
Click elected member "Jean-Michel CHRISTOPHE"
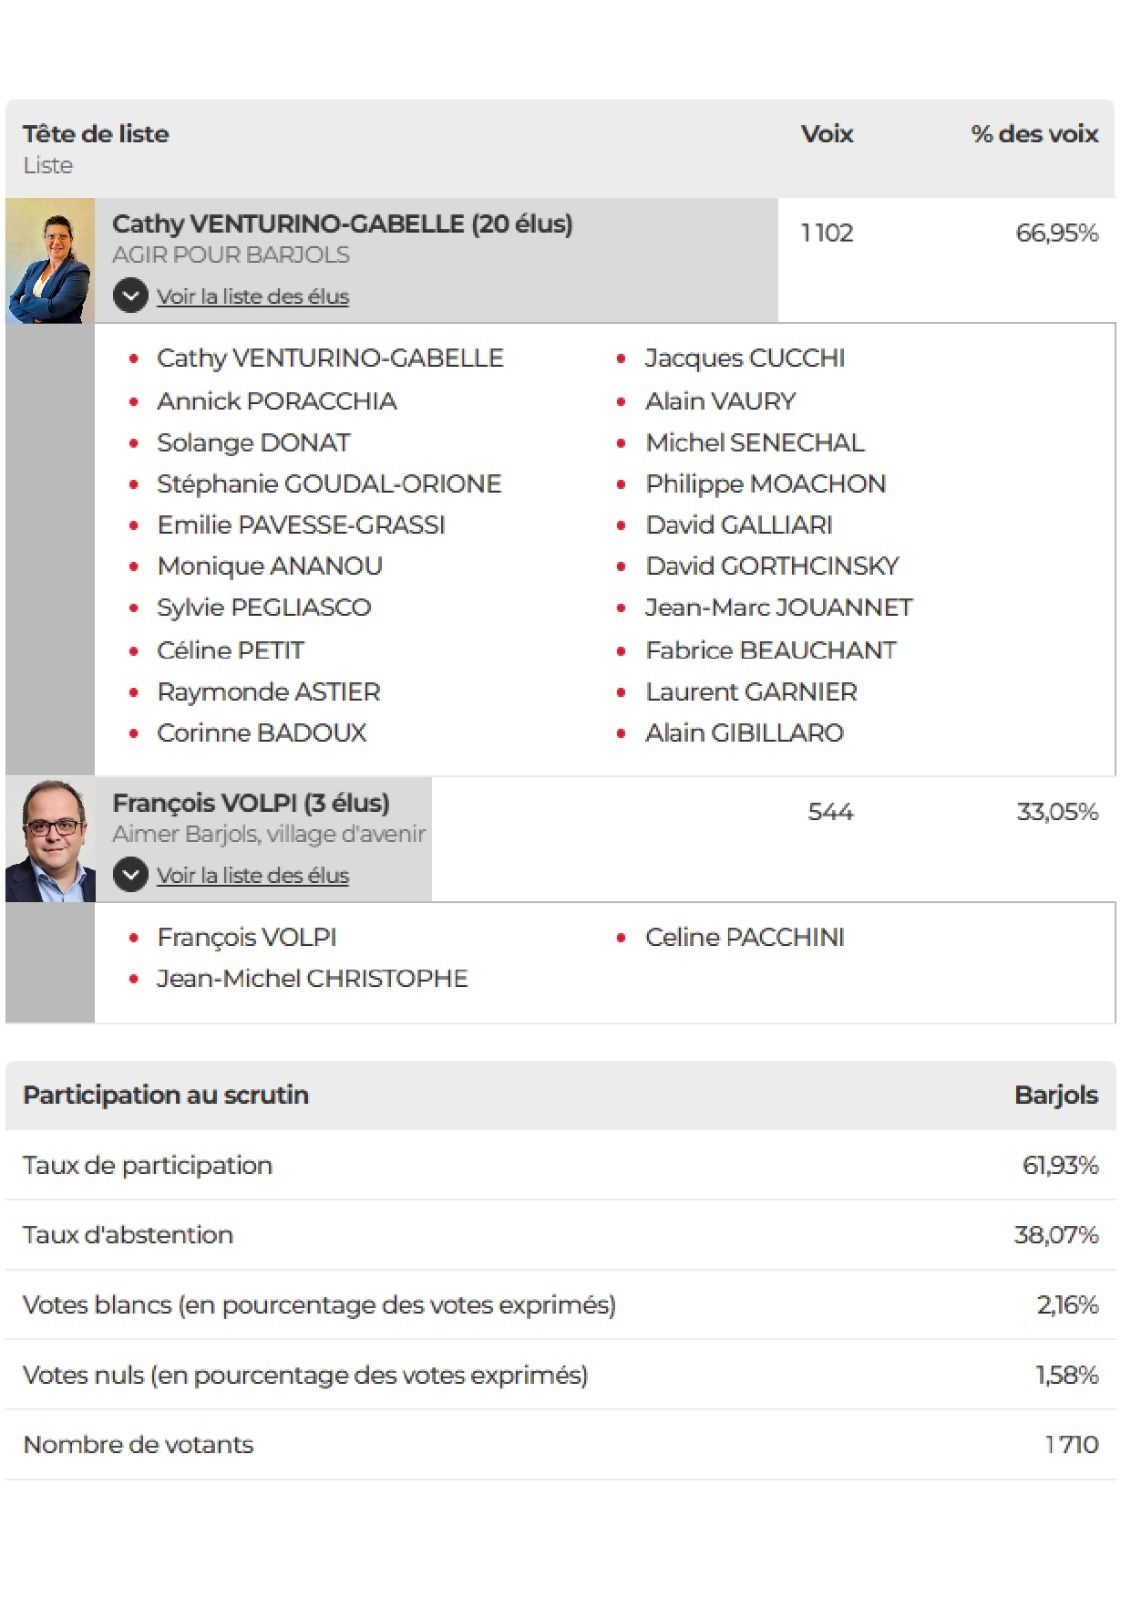pos(312,978)
